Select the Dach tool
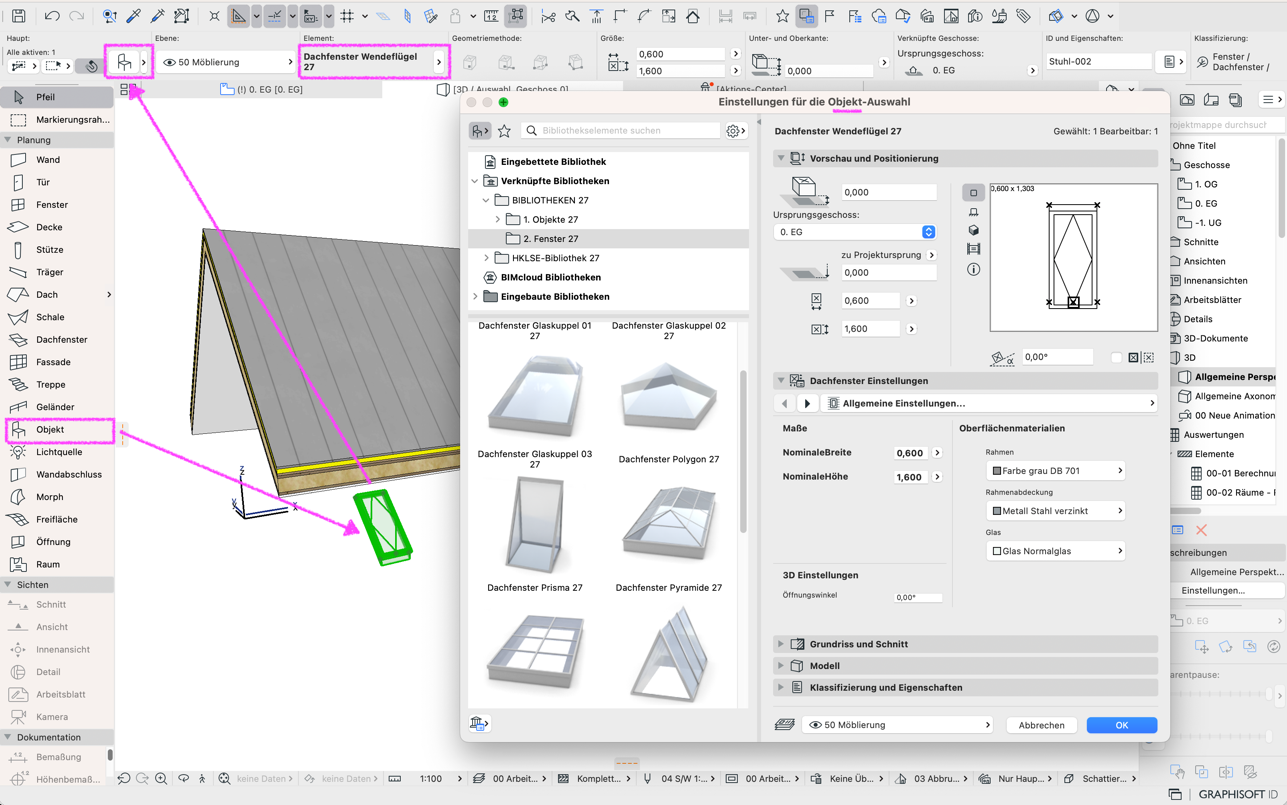1287x805 pixels. 57,295
